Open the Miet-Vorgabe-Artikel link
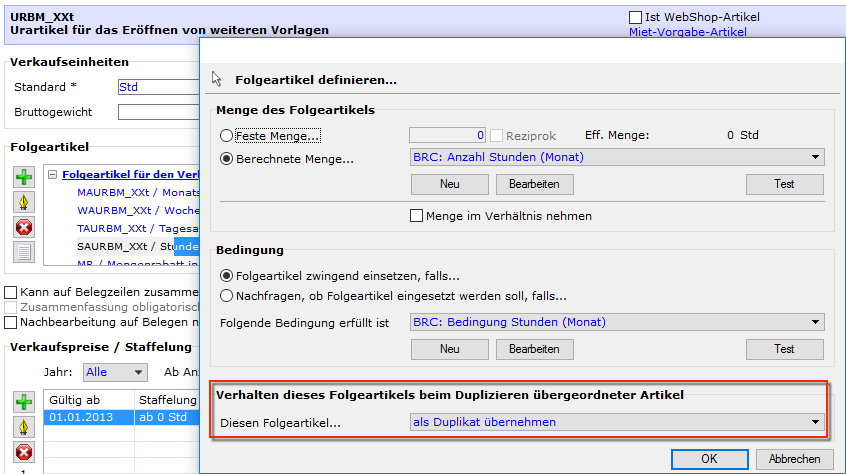The width and height of the screenshot is (846, 474). (x=687, y=32)
